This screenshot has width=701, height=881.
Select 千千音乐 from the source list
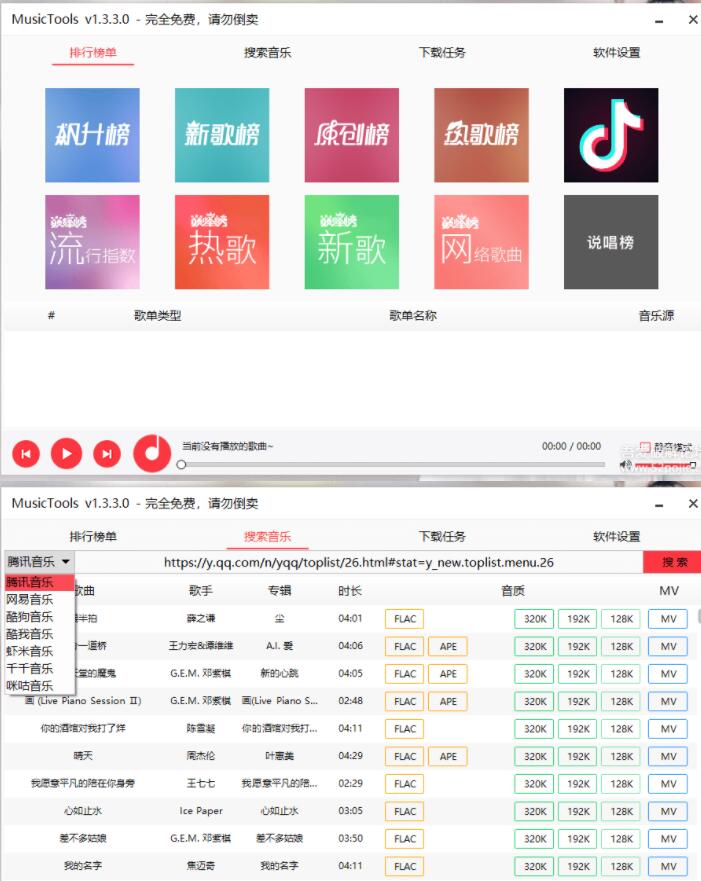[39, 669]
